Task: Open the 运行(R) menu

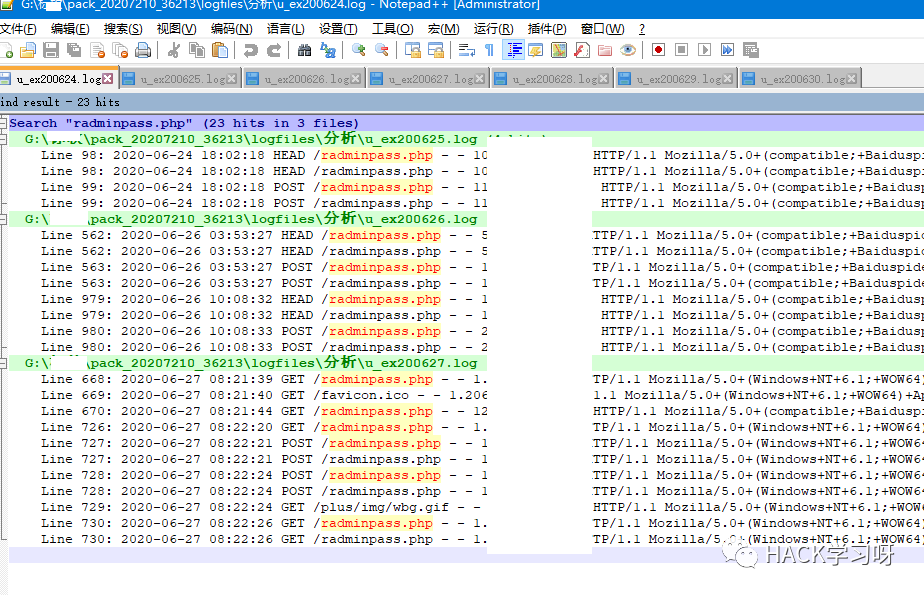Action: (x=494, y=29)
